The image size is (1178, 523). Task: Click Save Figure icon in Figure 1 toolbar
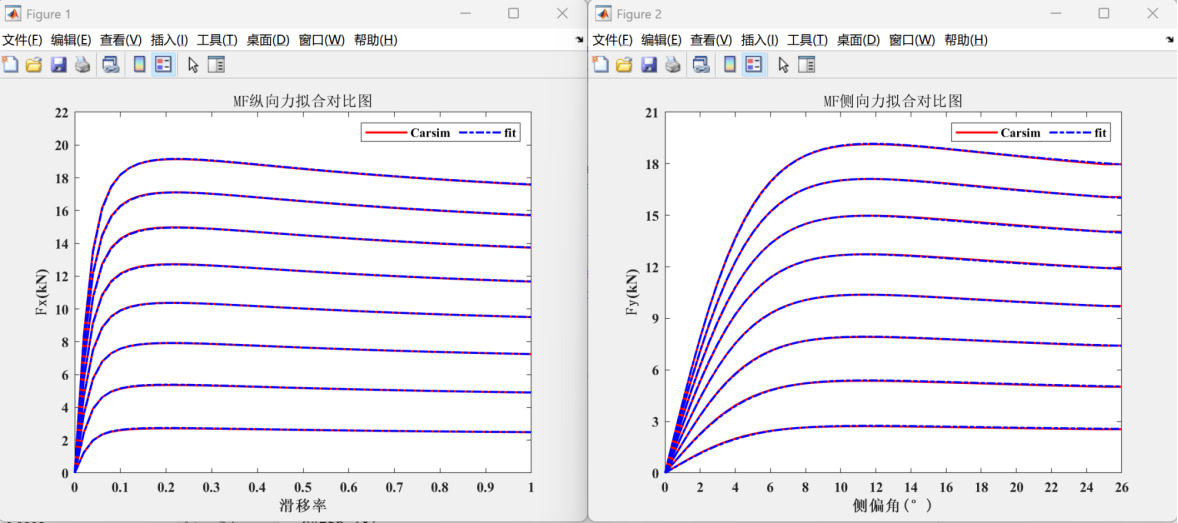(59, 65)
